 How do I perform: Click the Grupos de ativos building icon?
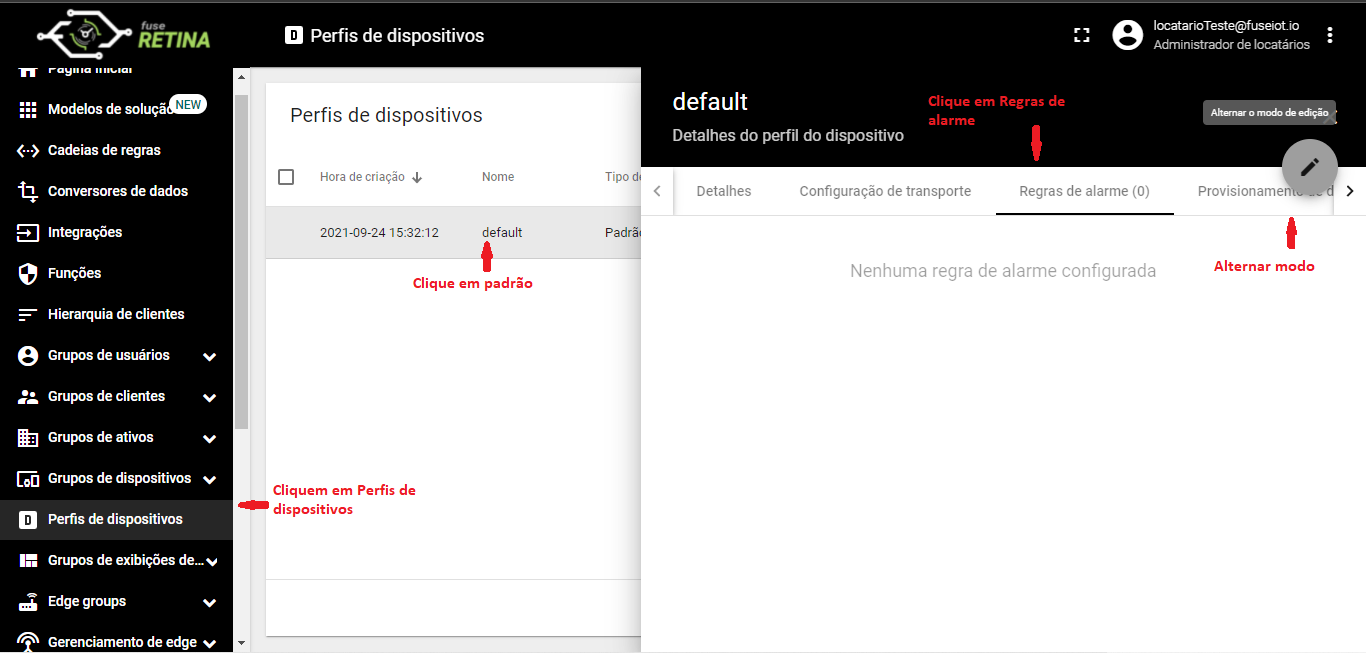tap(28, 437)
